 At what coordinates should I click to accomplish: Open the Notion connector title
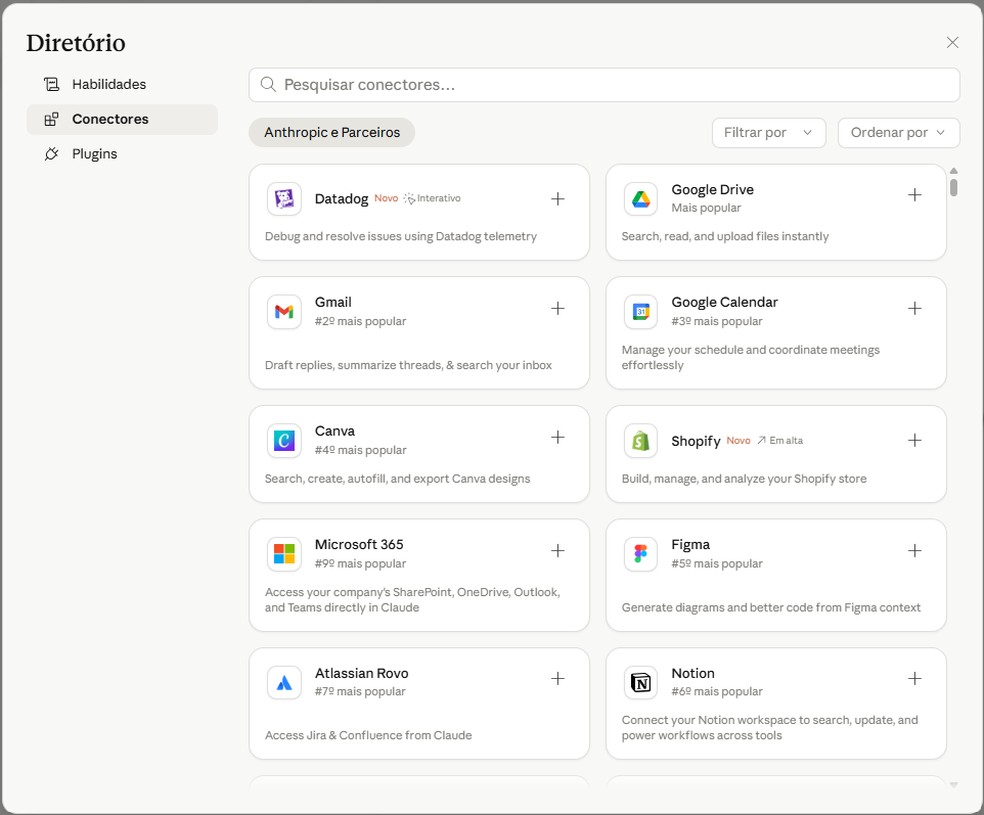(693, 673)
